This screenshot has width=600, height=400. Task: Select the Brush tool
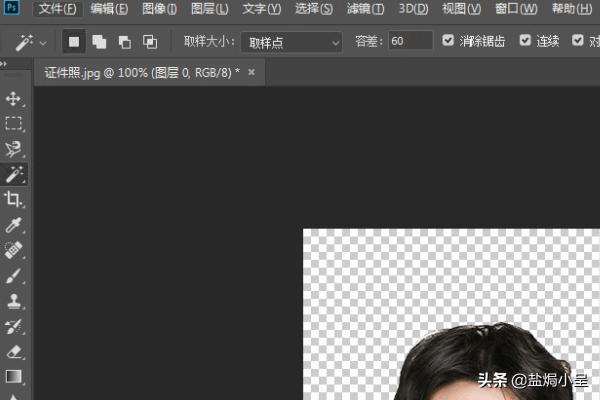point(14,275)
